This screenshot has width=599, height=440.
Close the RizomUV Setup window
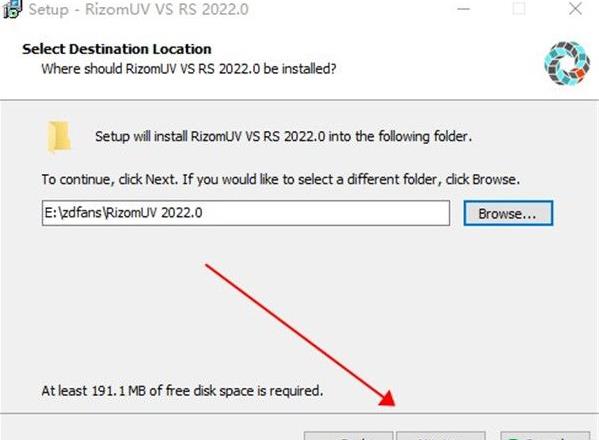click(575, 8)
